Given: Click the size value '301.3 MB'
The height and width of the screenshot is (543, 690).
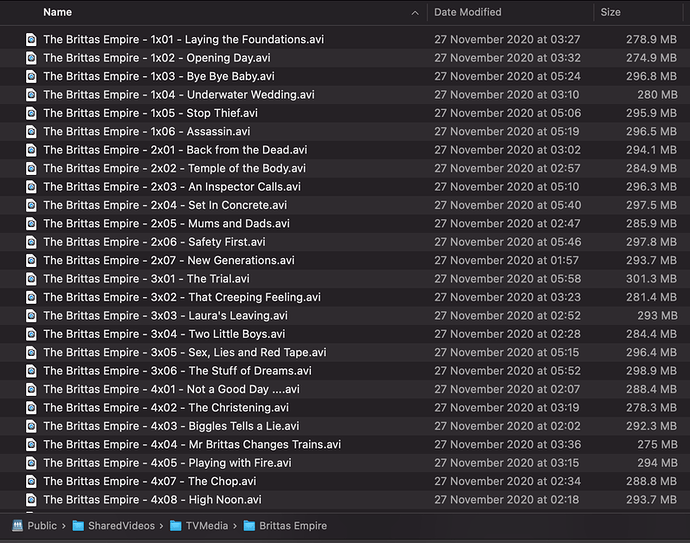Looking at the screenshot, I should coord(651,279).
